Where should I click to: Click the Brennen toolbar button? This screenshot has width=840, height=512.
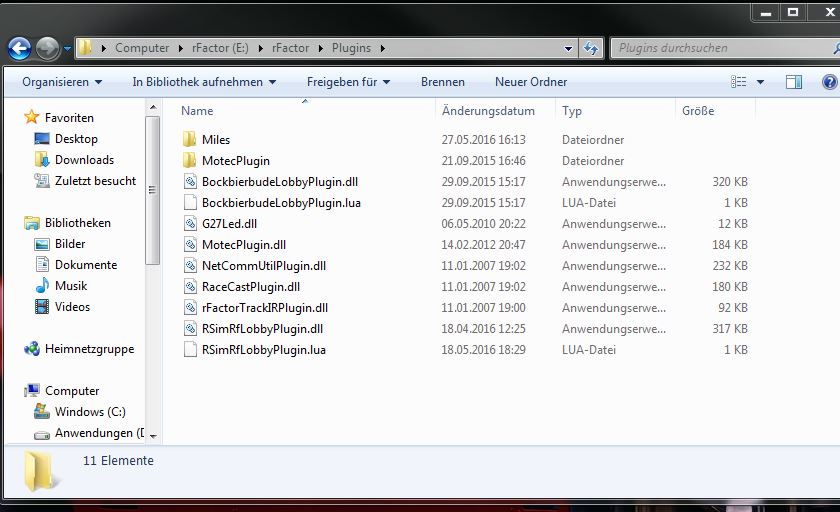[x=442, y=82]
